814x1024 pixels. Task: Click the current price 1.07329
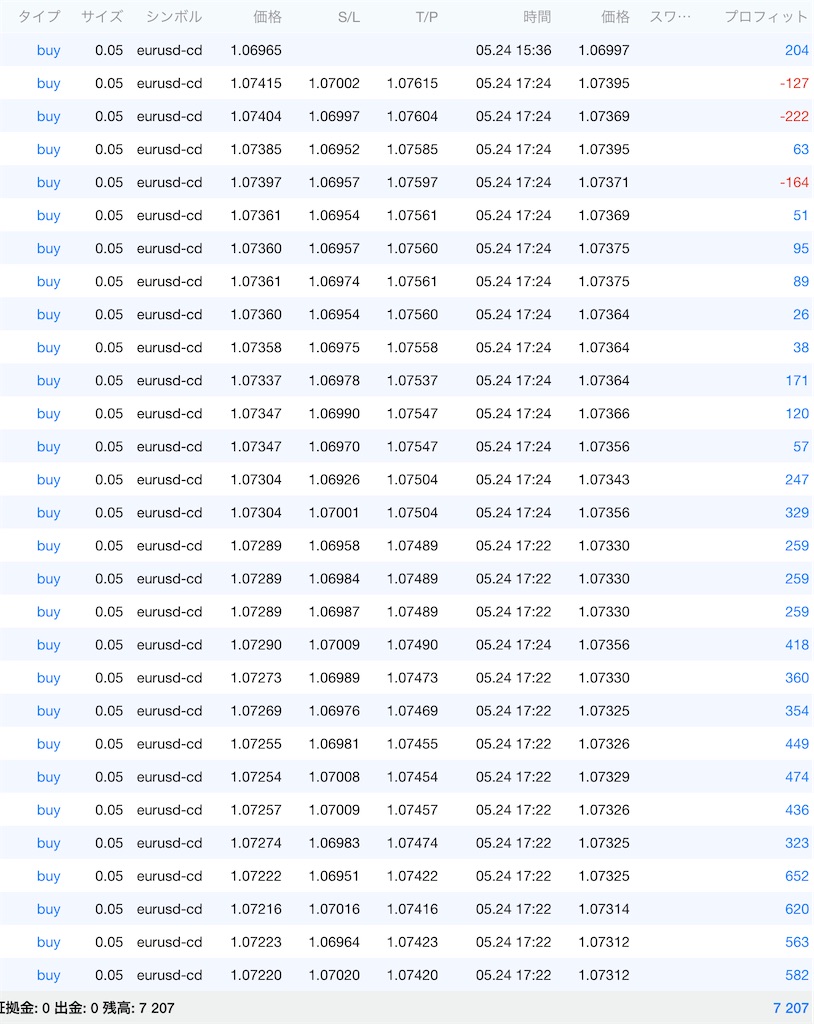604,777
